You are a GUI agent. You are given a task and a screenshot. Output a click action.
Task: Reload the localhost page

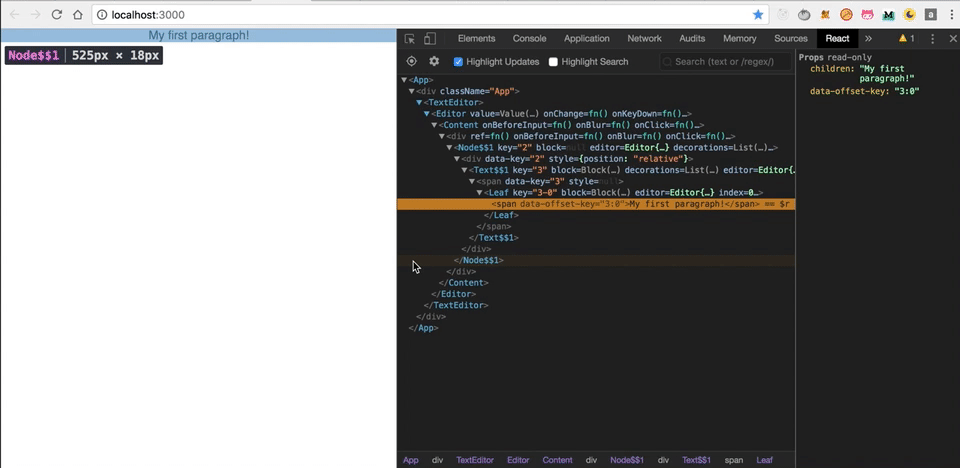coord(56,15)
